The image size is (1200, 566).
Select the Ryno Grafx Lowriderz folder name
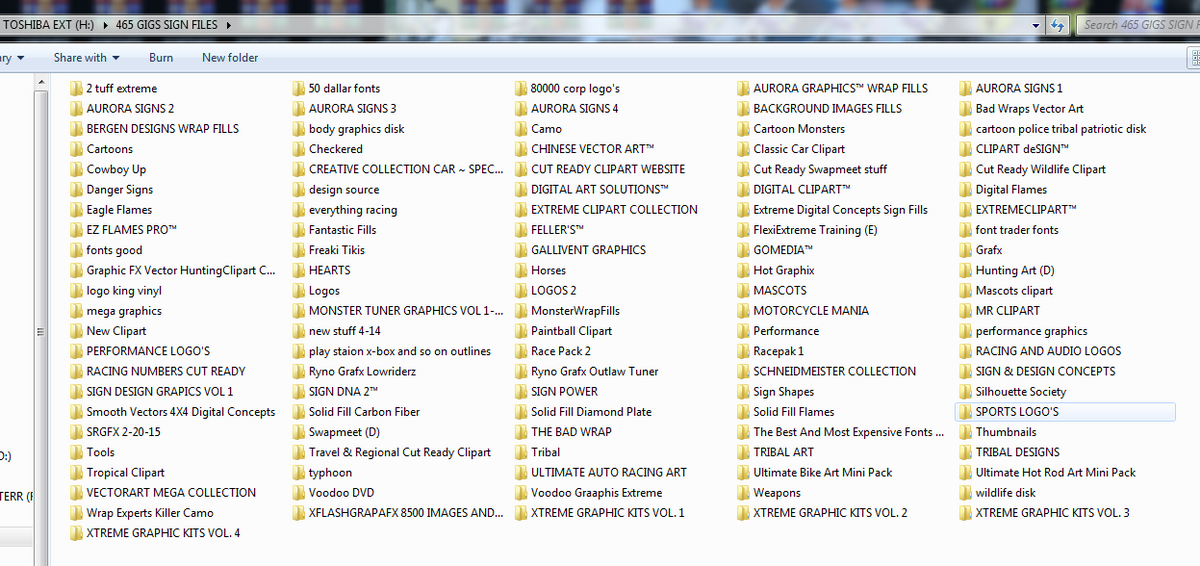point(363,371)
